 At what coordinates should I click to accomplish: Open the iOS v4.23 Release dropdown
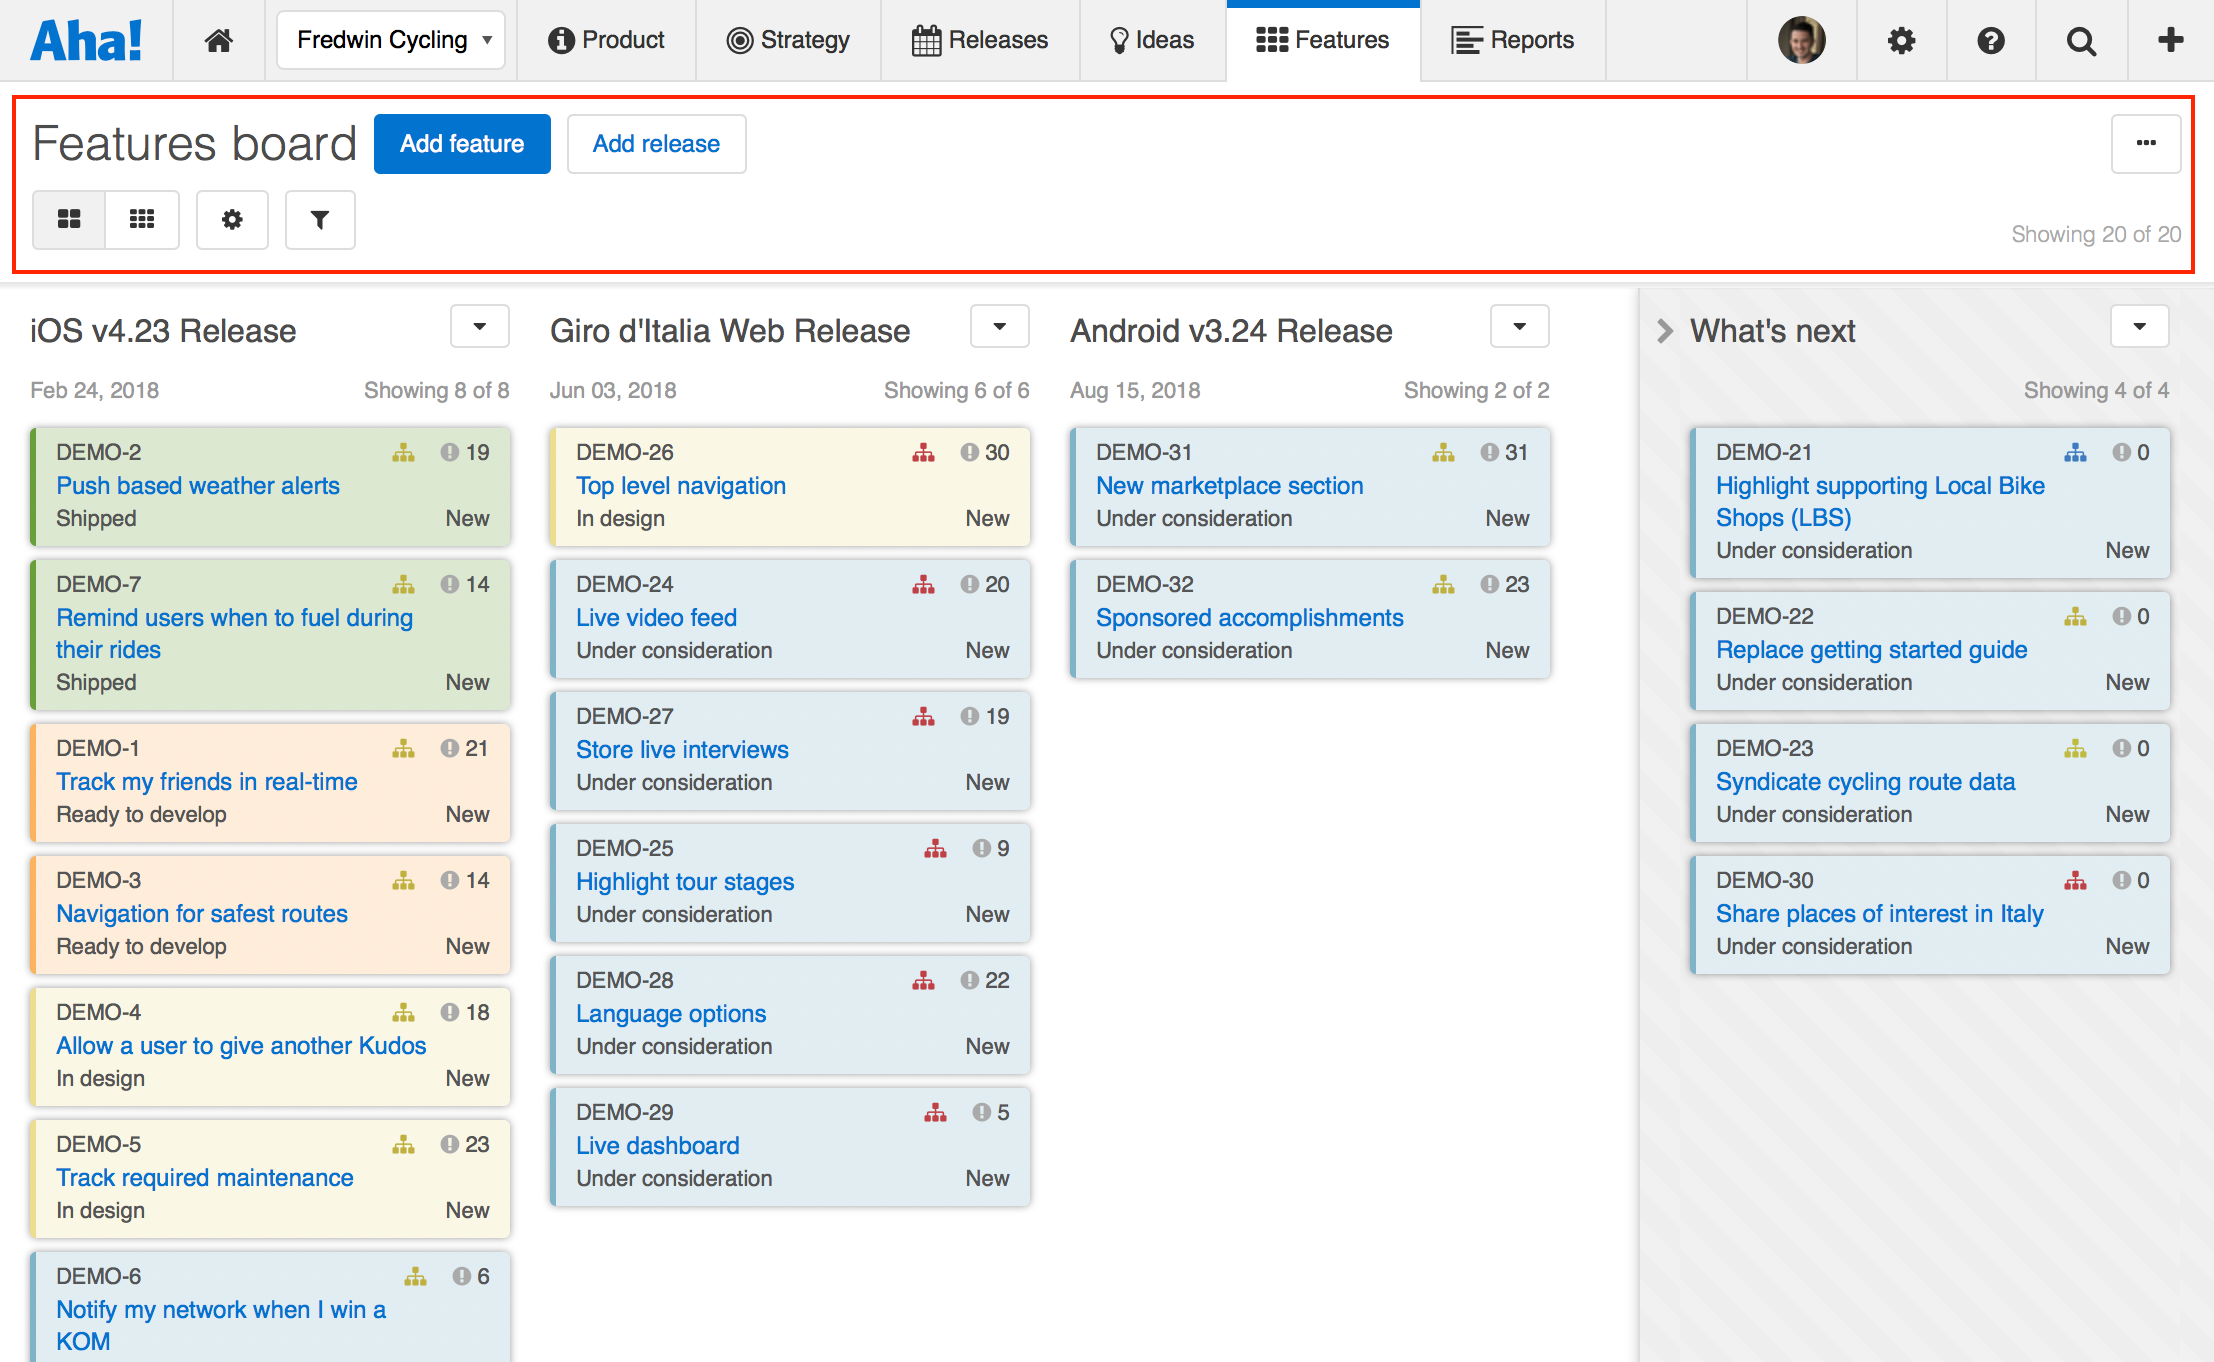(479, 326)
